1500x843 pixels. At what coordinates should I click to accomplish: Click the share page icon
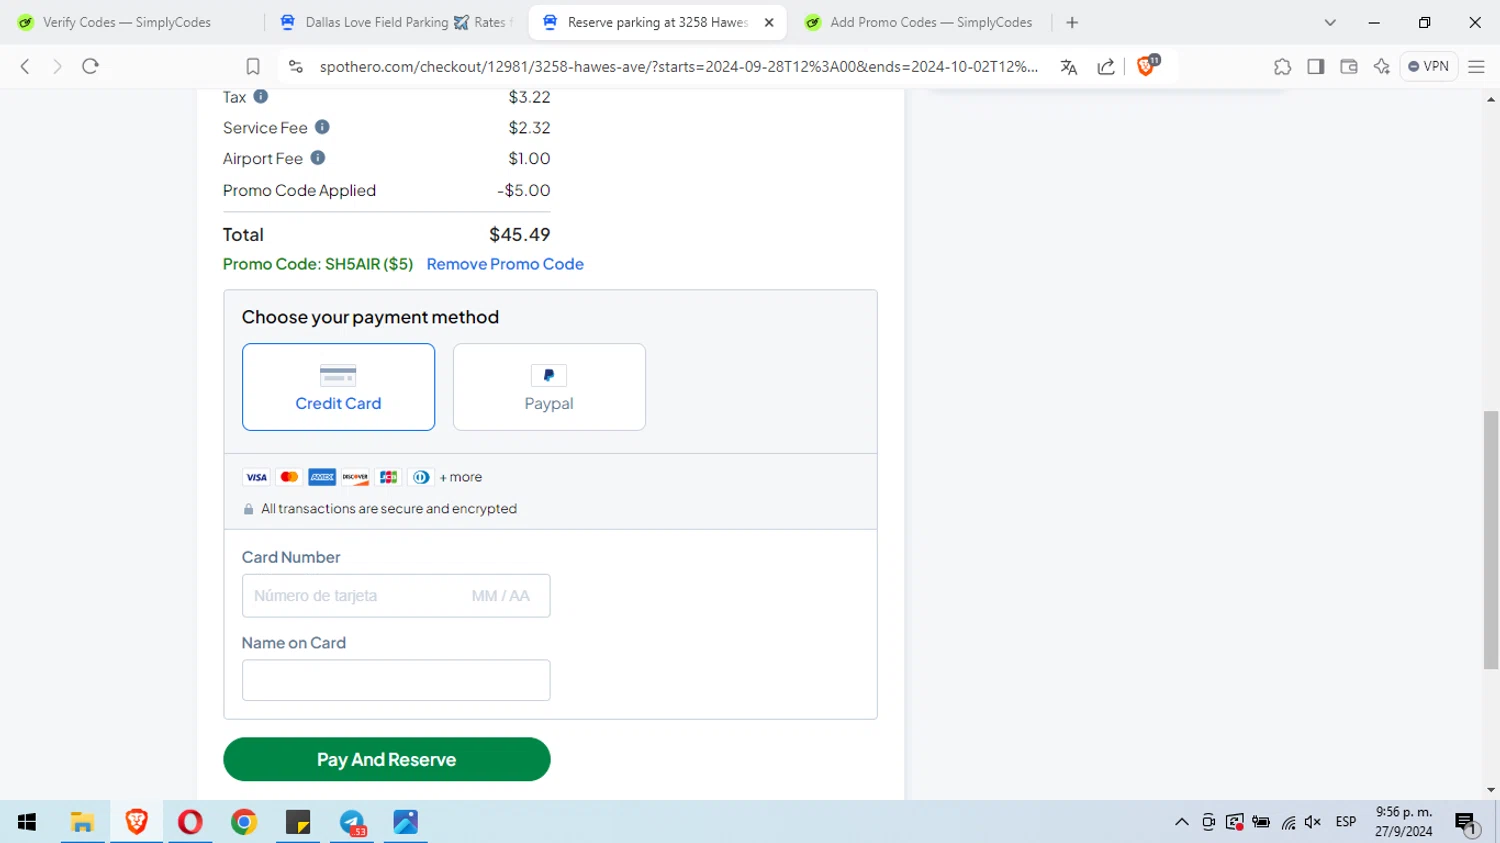tap(1106, 67)
